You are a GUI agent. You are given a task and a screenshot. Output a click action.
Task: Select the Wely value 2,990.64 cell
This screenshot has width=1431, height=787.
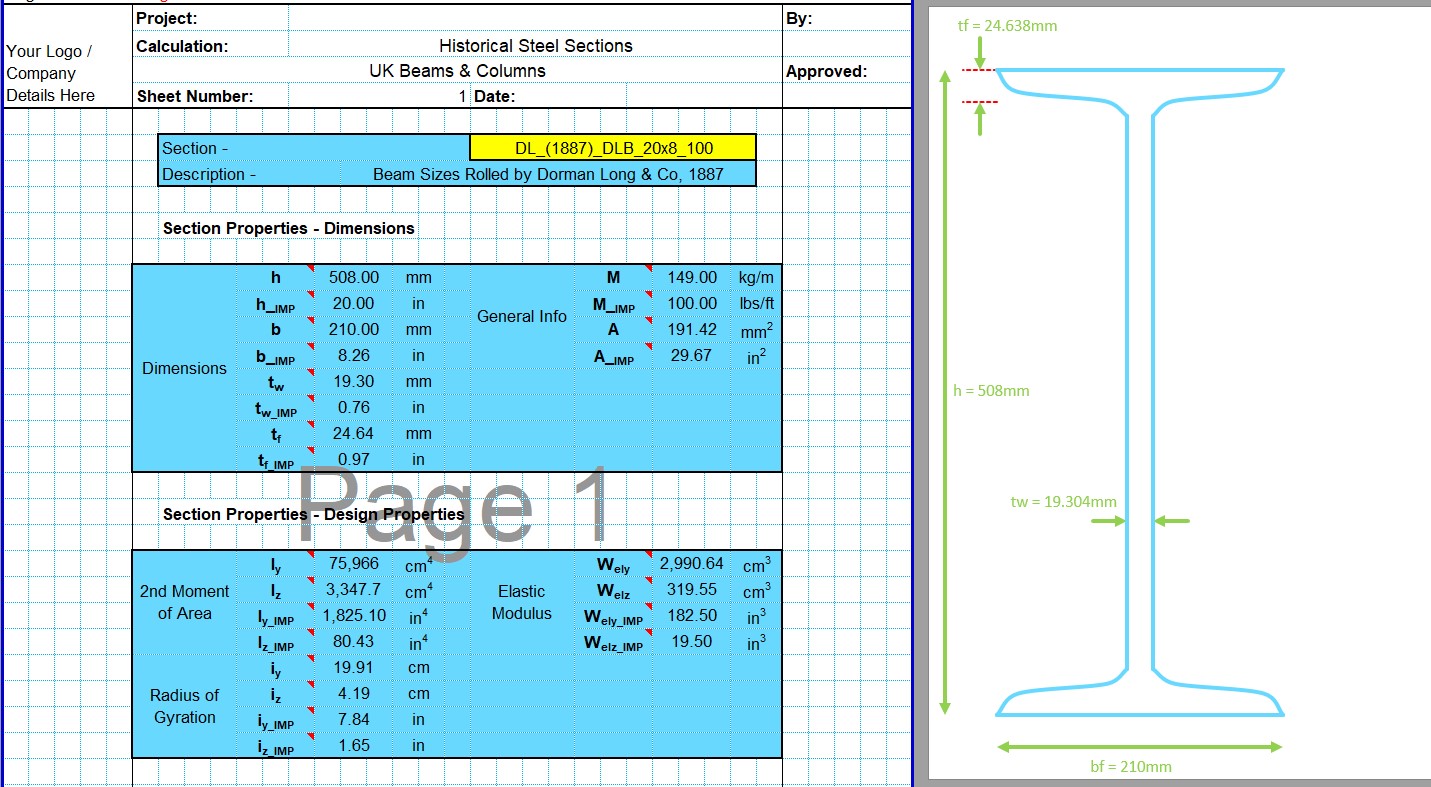(x=693, y=563)
